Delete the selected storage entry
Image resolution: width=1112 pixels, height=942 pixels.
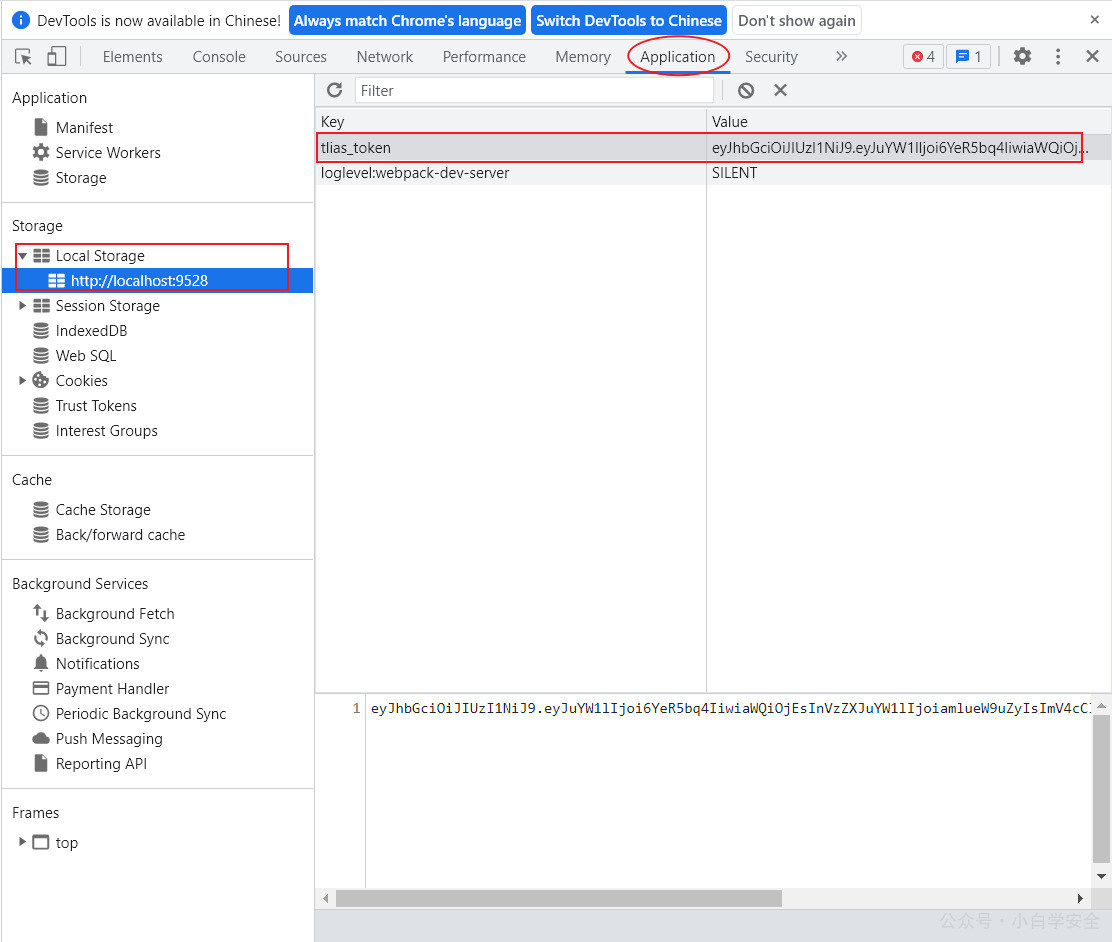[x=780, y=90]
